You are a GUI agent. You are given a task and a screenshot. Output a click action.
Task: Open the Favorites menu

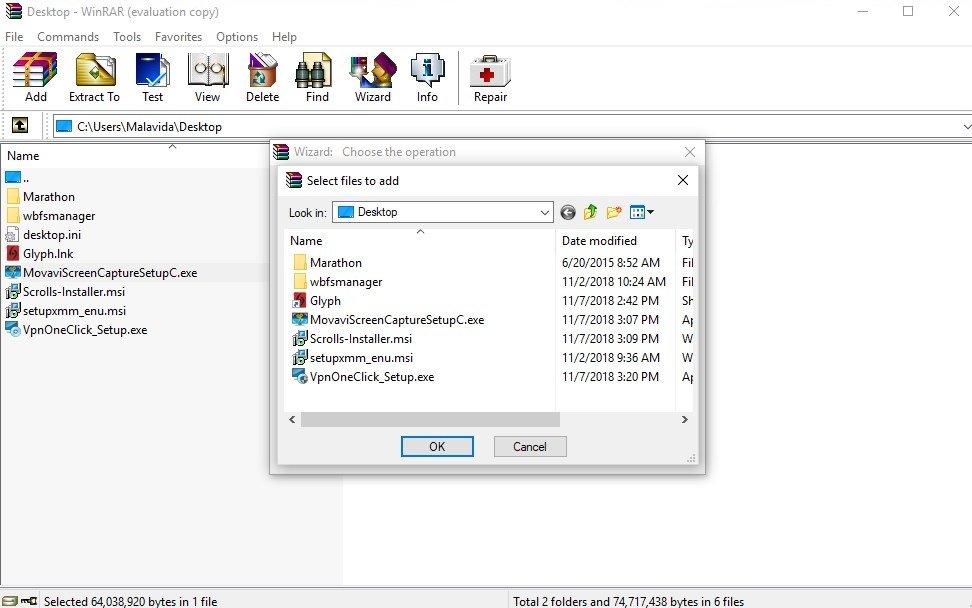(x=179, y=37)
